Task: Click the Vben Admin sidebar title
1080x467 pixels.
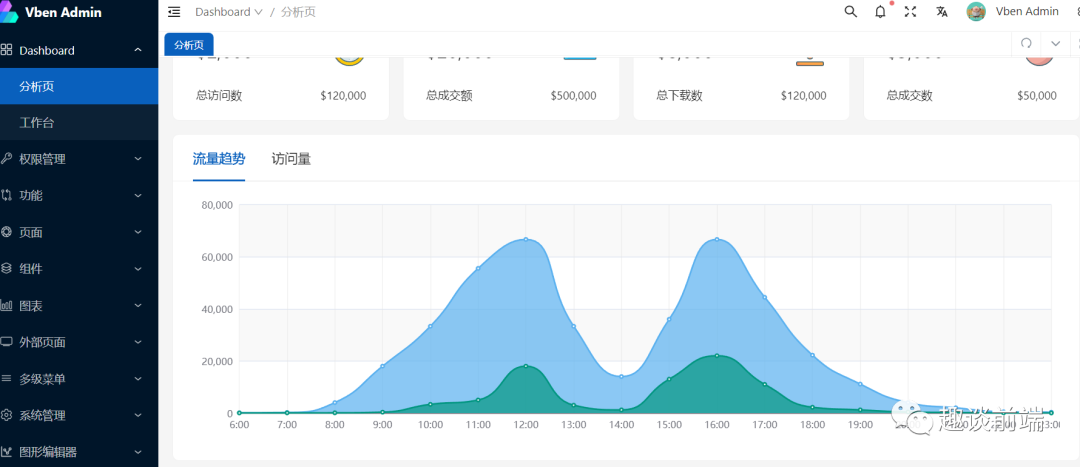Action: point(63,12)
